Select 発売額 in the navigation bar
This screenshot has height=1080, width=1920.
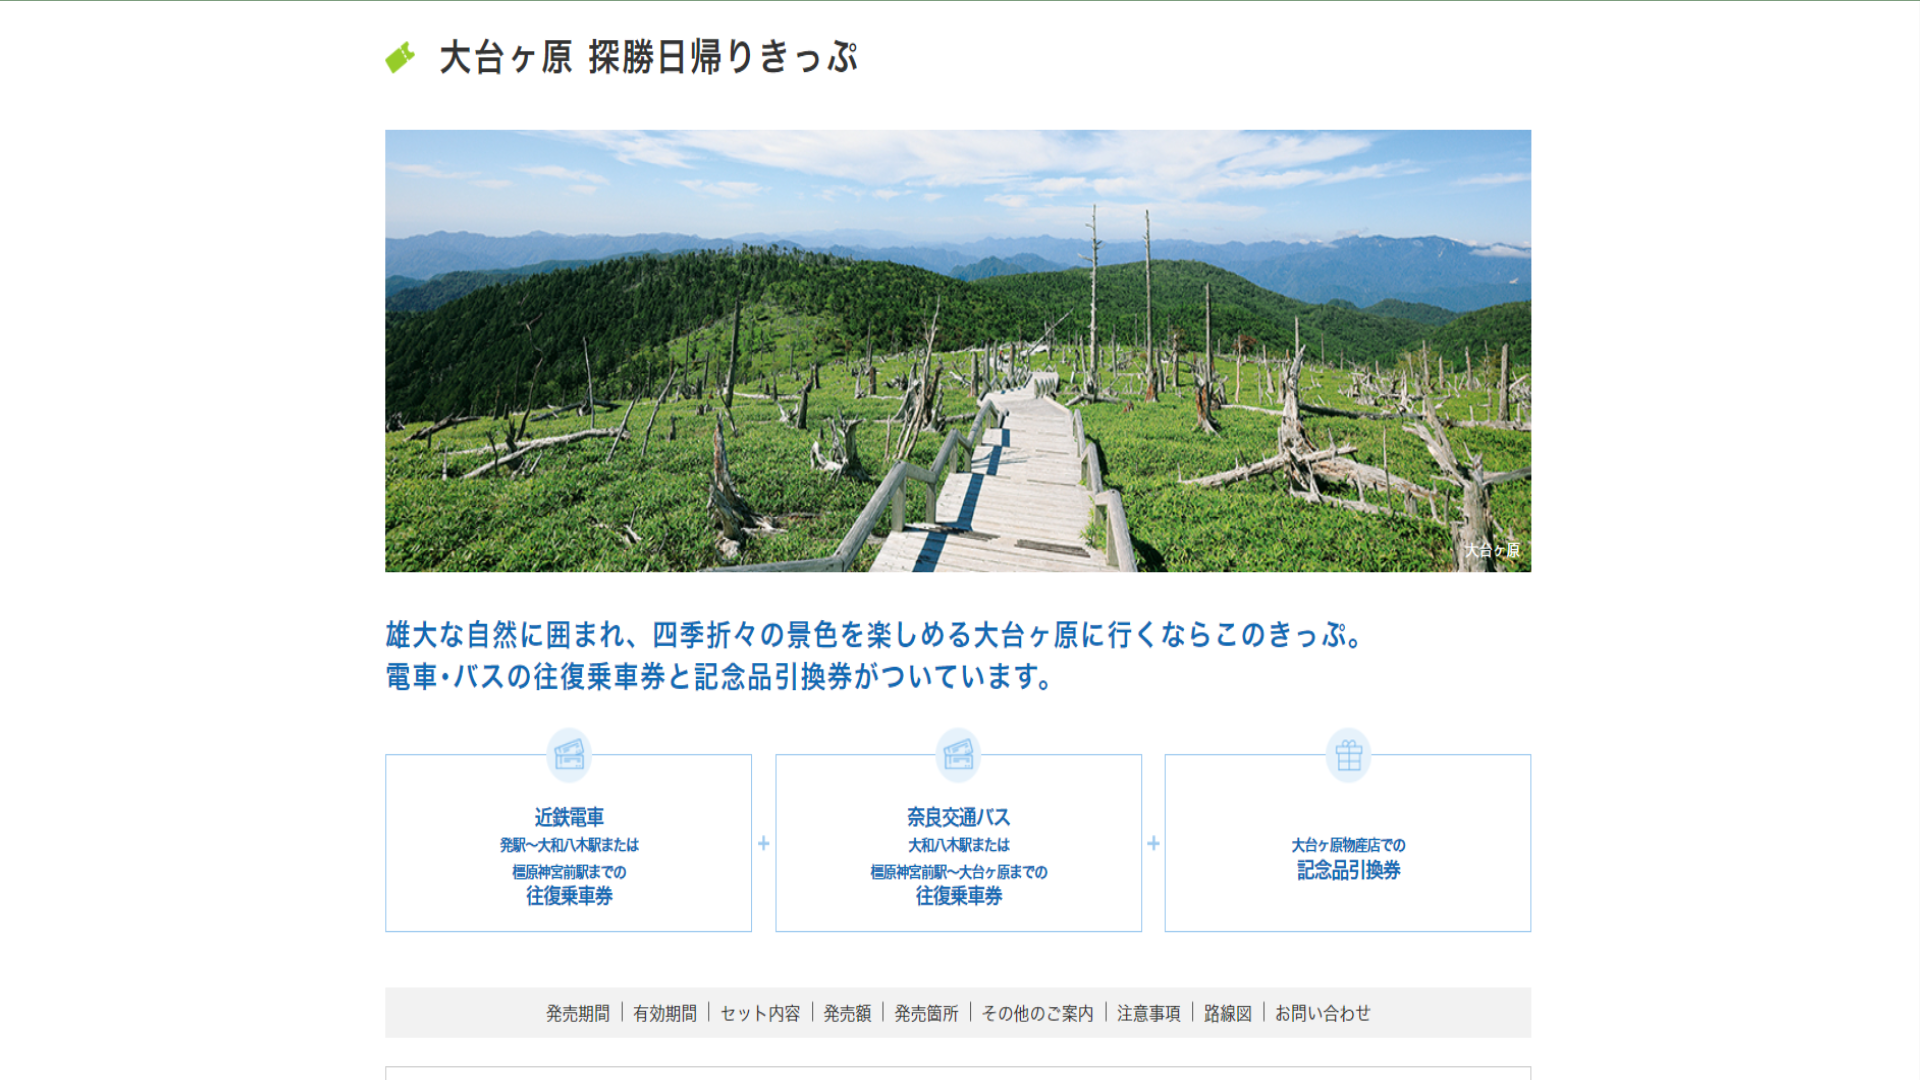847,1013
